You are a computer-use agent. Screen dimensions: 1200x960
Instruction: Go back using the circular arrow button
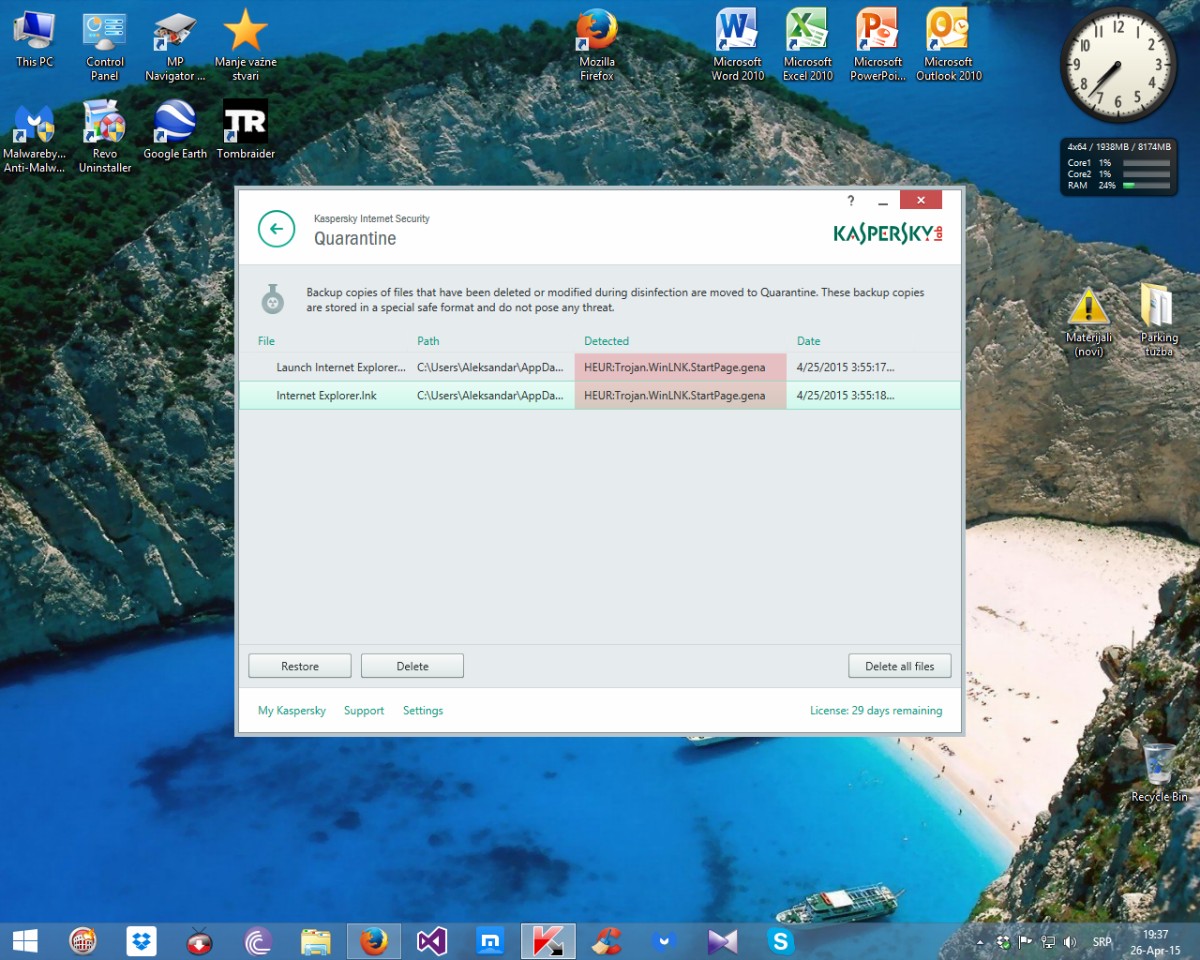277,229
